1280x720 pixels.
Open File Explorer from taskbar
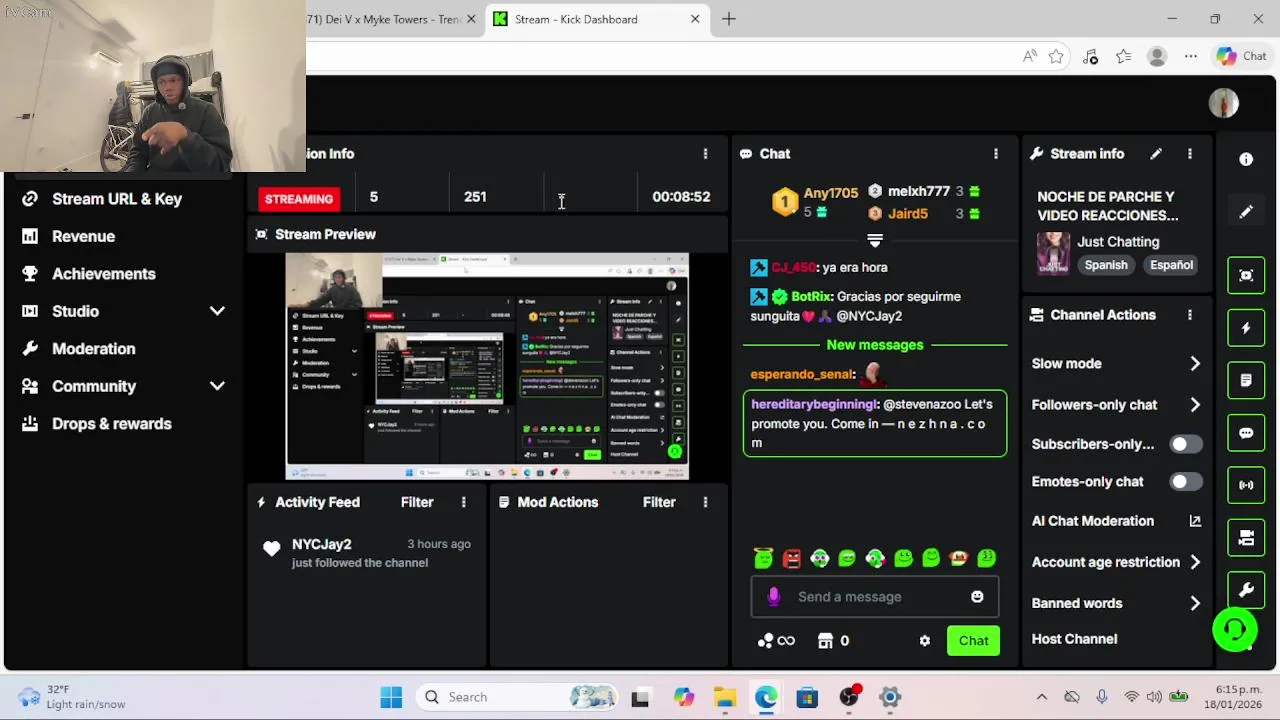pyautogui.click(x=724, y=697)
